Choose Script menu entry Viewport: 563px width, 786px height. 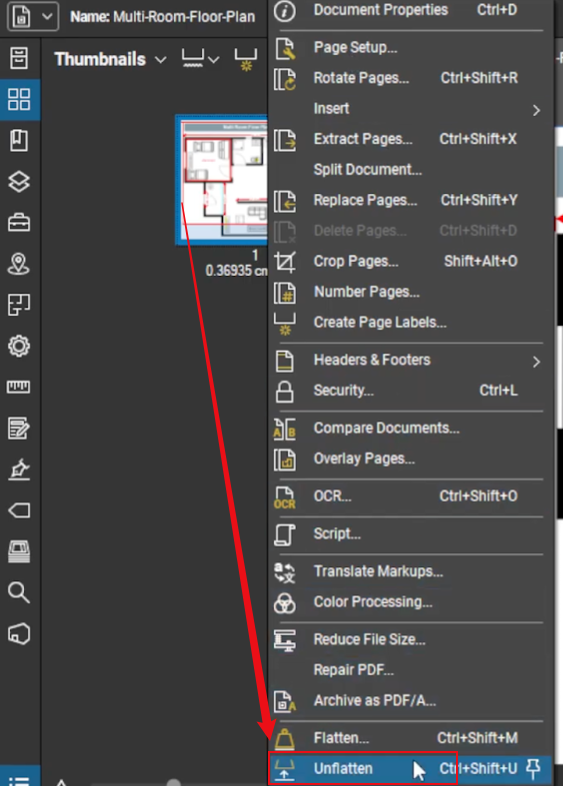pyautogui.click(x=410, y=534)
